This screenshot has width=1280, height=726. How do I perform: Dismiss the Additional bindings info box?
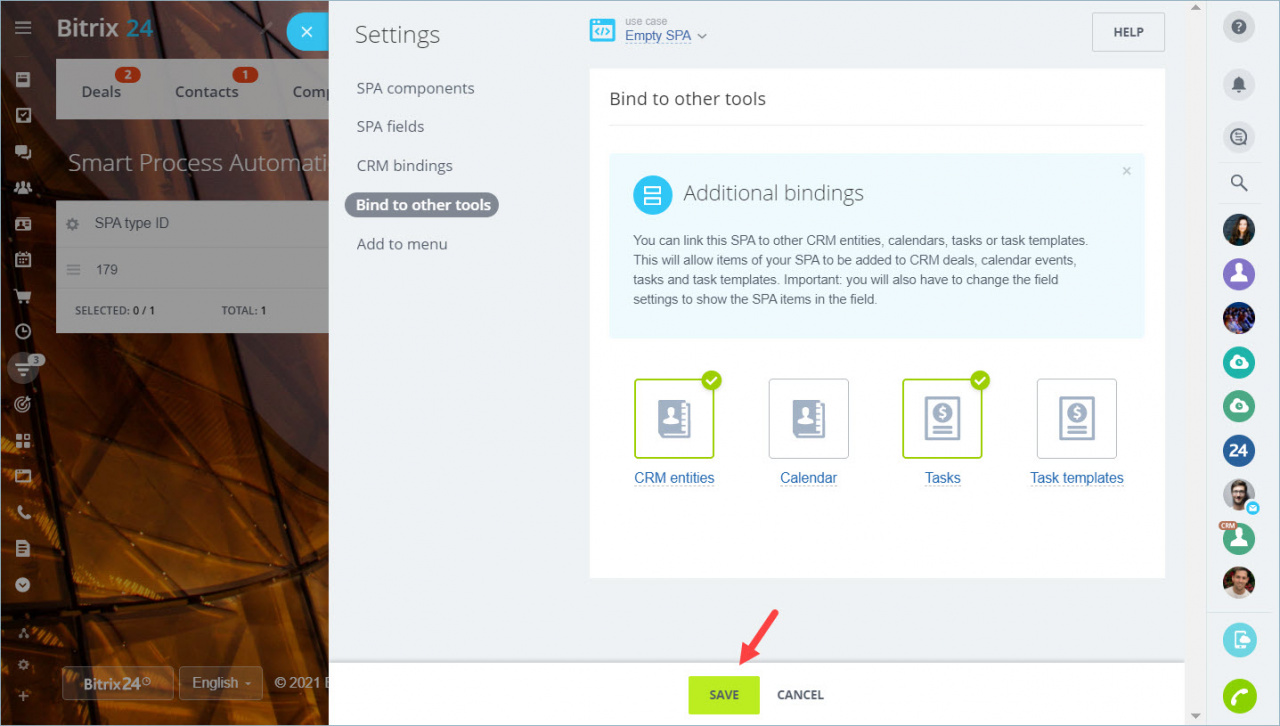pos(1127,171)
